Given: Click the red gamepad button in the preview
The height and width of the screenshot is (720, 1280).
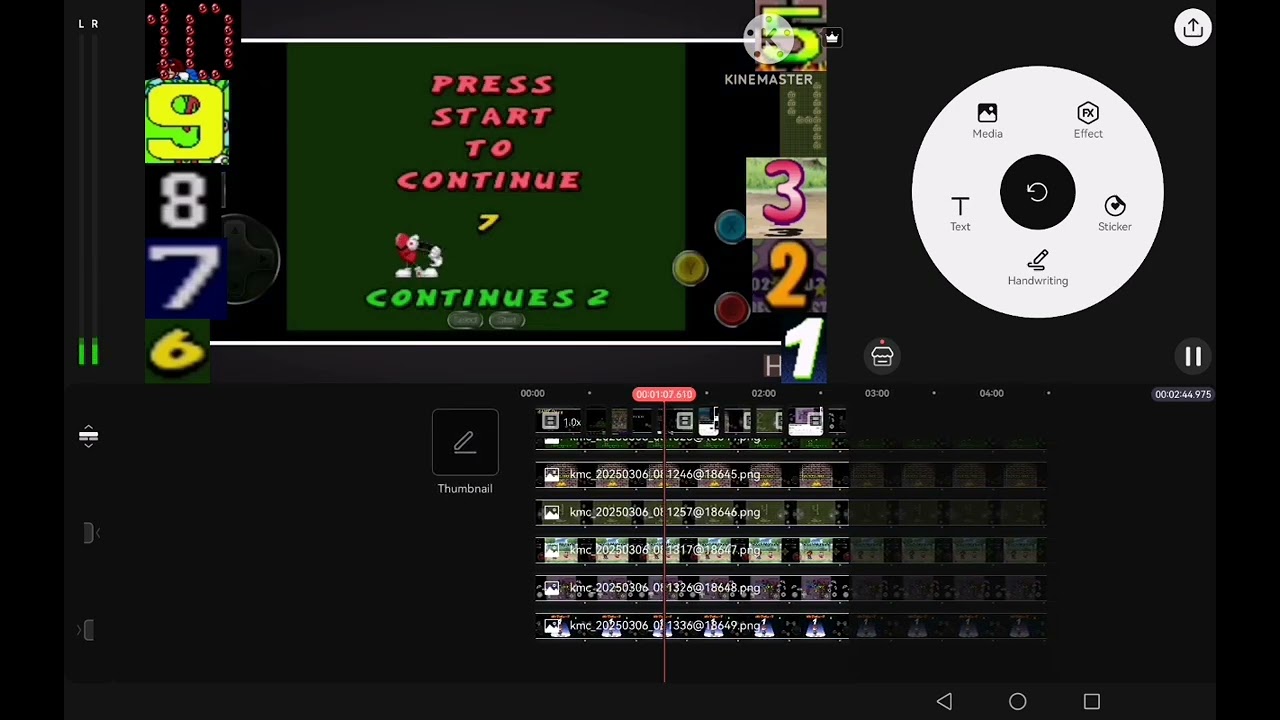Looking at the screenshot, I should (731, 309).
